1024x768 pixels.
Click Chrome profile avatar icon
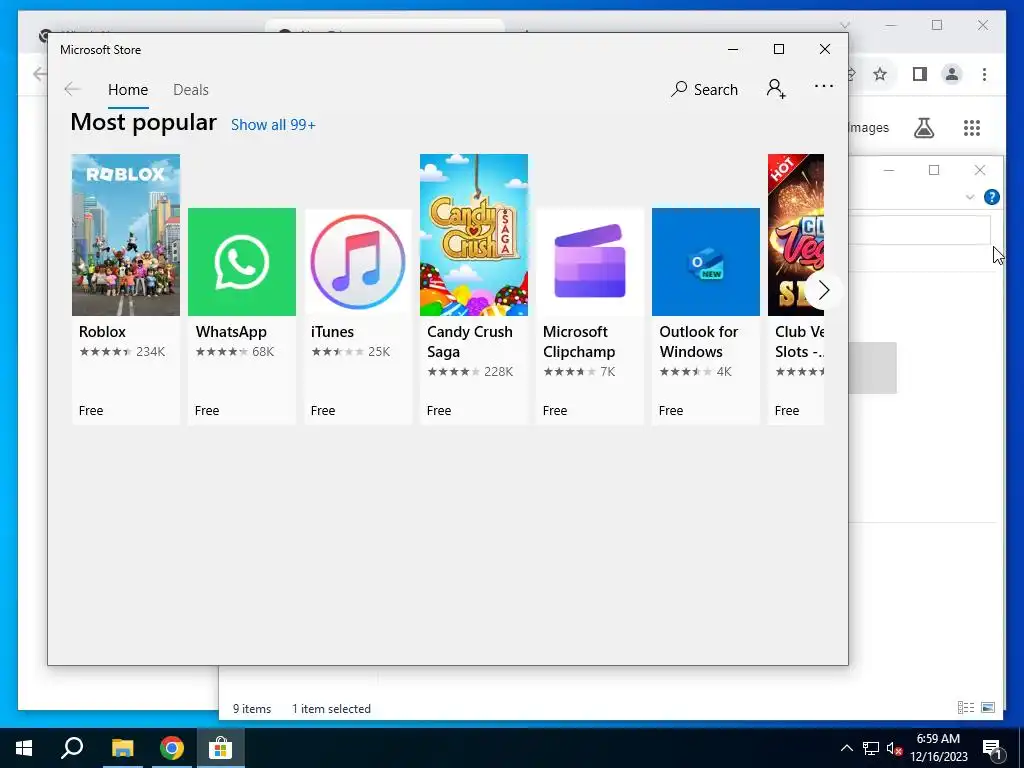point(952,74)
